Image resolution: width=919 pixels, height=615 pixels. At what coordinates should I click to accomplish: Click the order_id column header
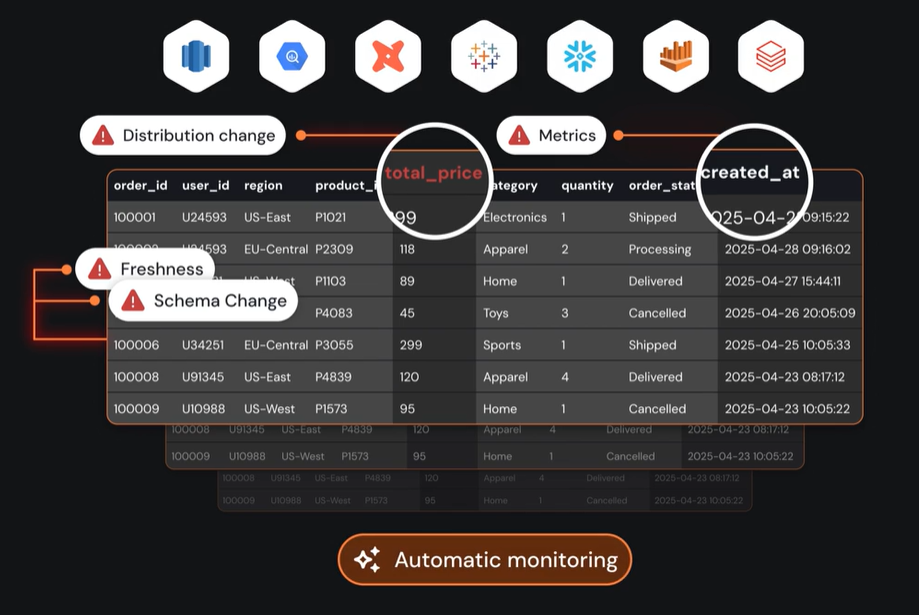(x=141, y=186)
